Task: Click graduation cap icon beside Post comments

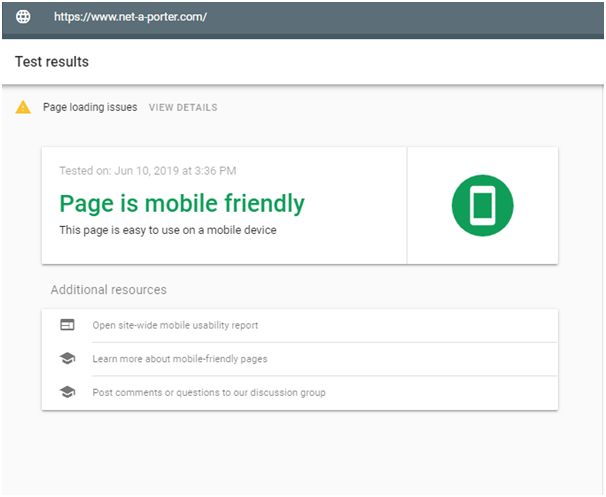Action: [67, 392]
